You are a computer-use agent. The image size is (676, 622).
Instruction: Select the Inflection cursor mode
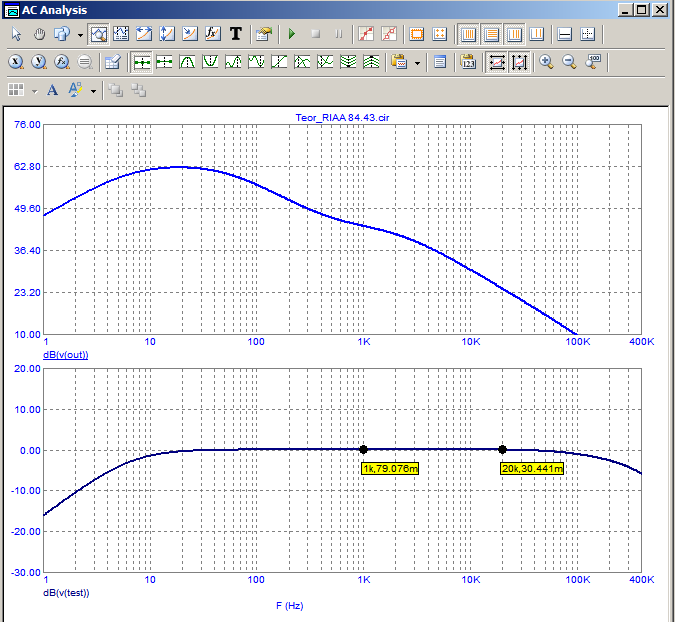point(279,62)
